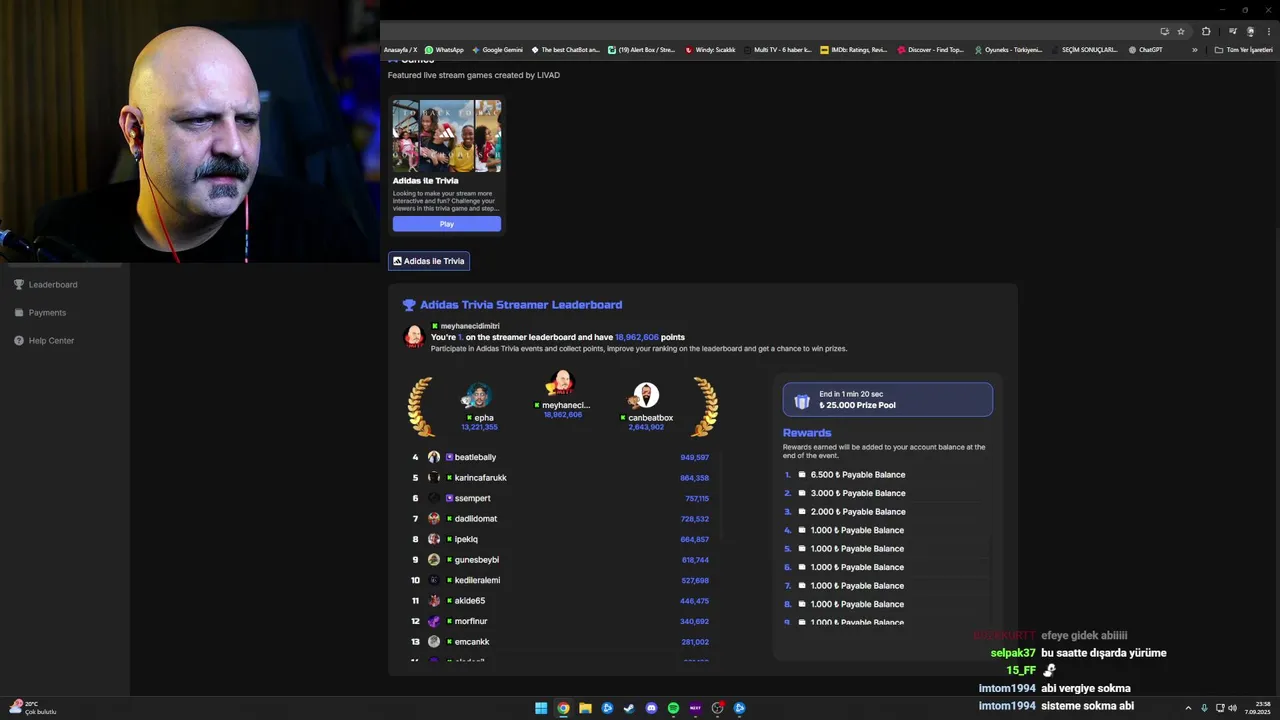Click meyhaneci's avatar on the podium
This screenshot has height=720, width=1280.
point(561,383)
